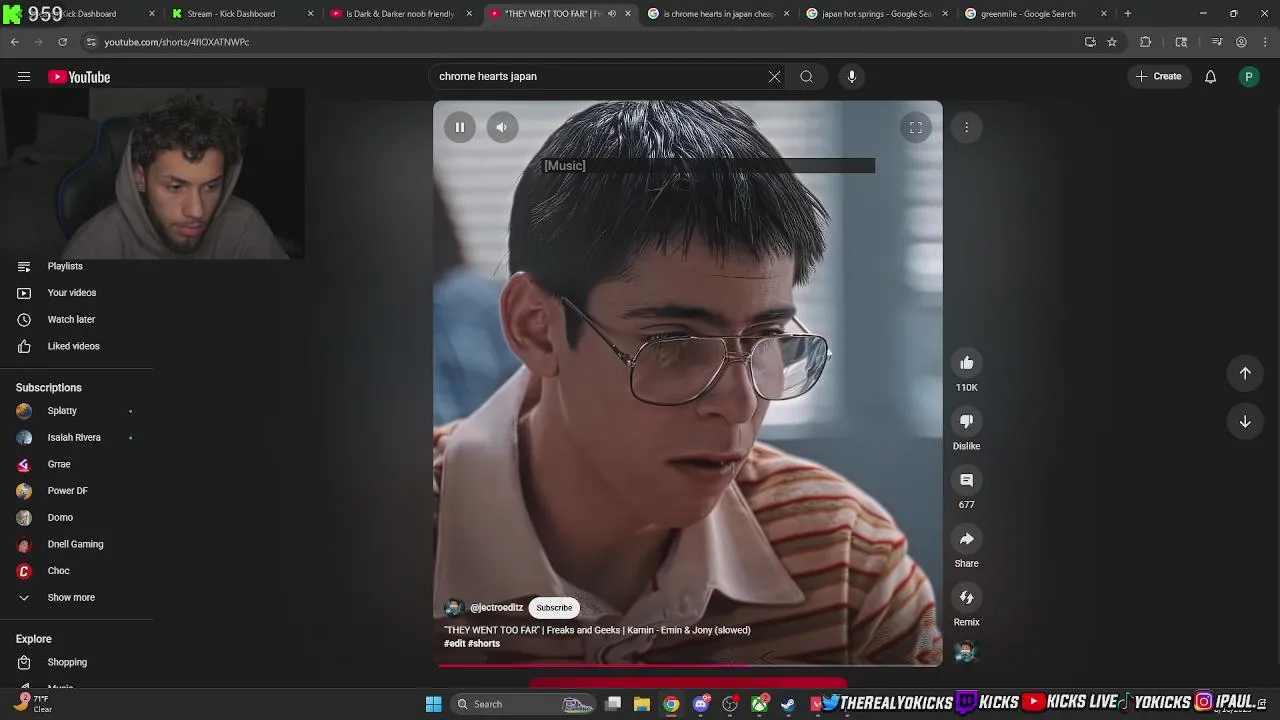Open a new browser tab
This screenshot has width=1280, height=720.
[x=1127, y=14]
